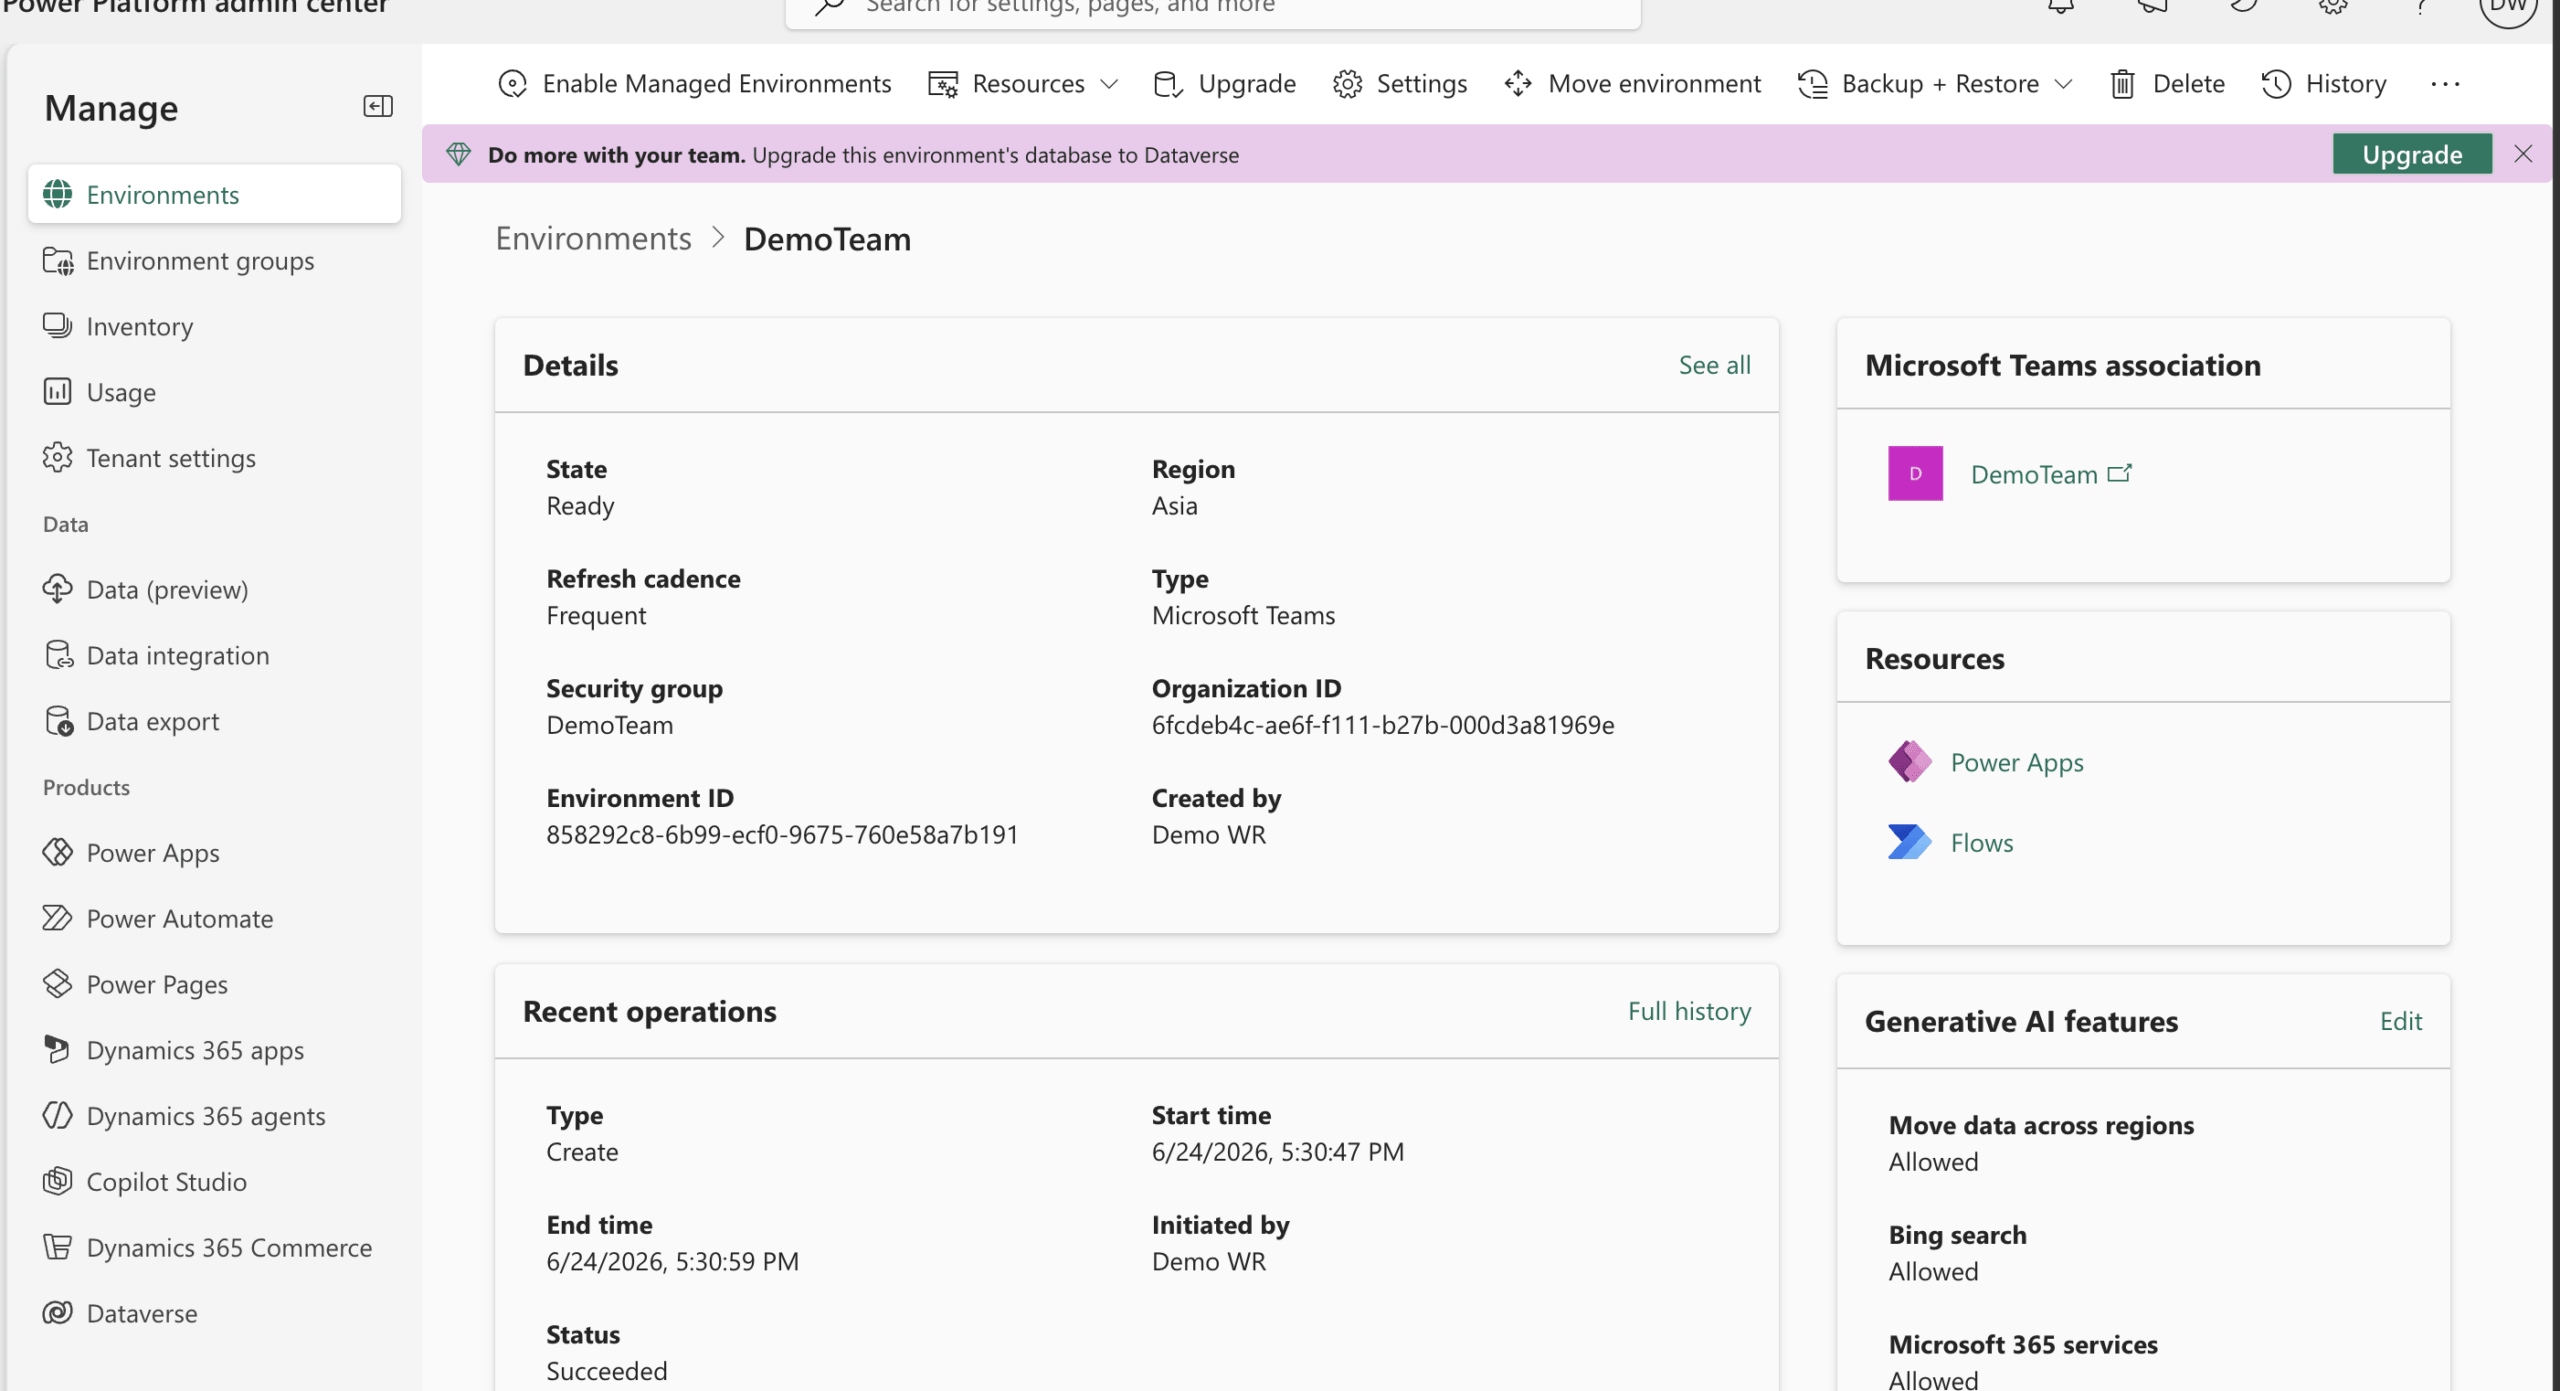This screenshot has width=2560, height=1391.
Task: Open History from the command bar
Action: (2324, 84)
